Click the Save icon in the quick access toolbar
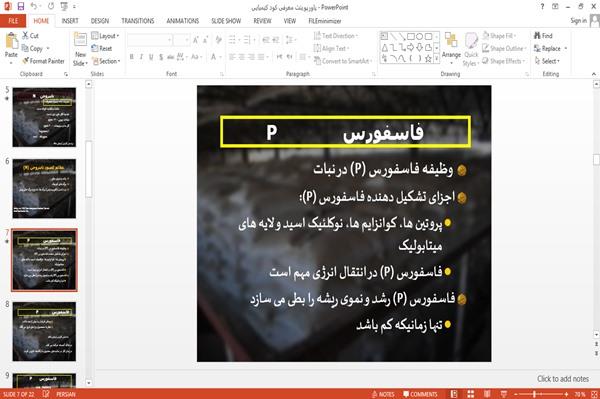This screenshot has width=600, height=399. [x=21, y=7]
